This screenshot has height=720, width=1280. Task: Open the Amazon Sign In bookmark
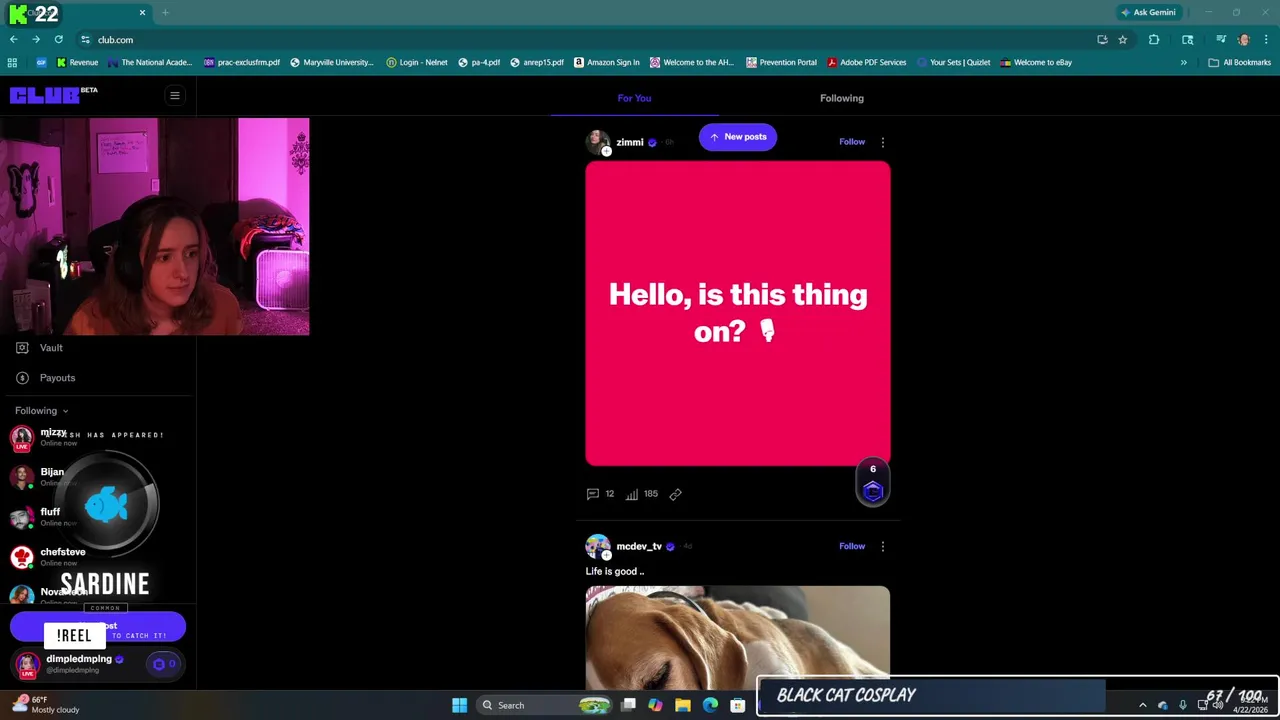tap(607, 62)
